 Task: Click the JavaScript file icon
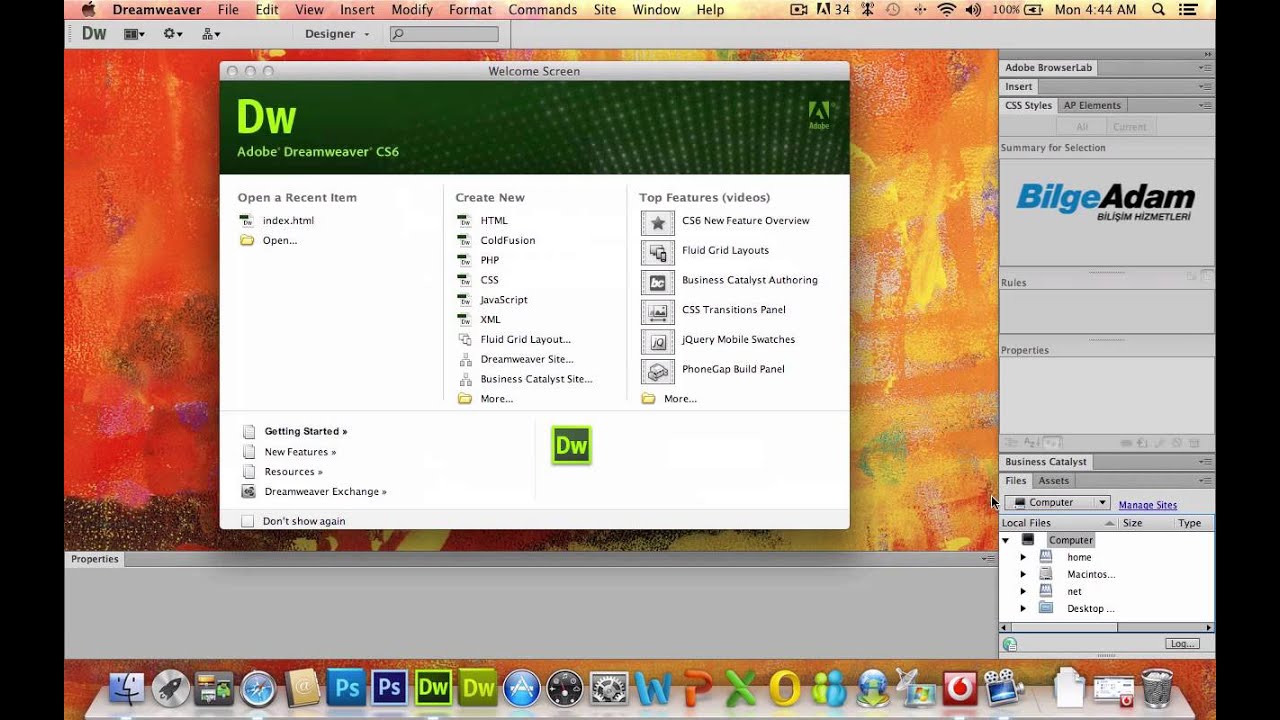click(464, 300)
